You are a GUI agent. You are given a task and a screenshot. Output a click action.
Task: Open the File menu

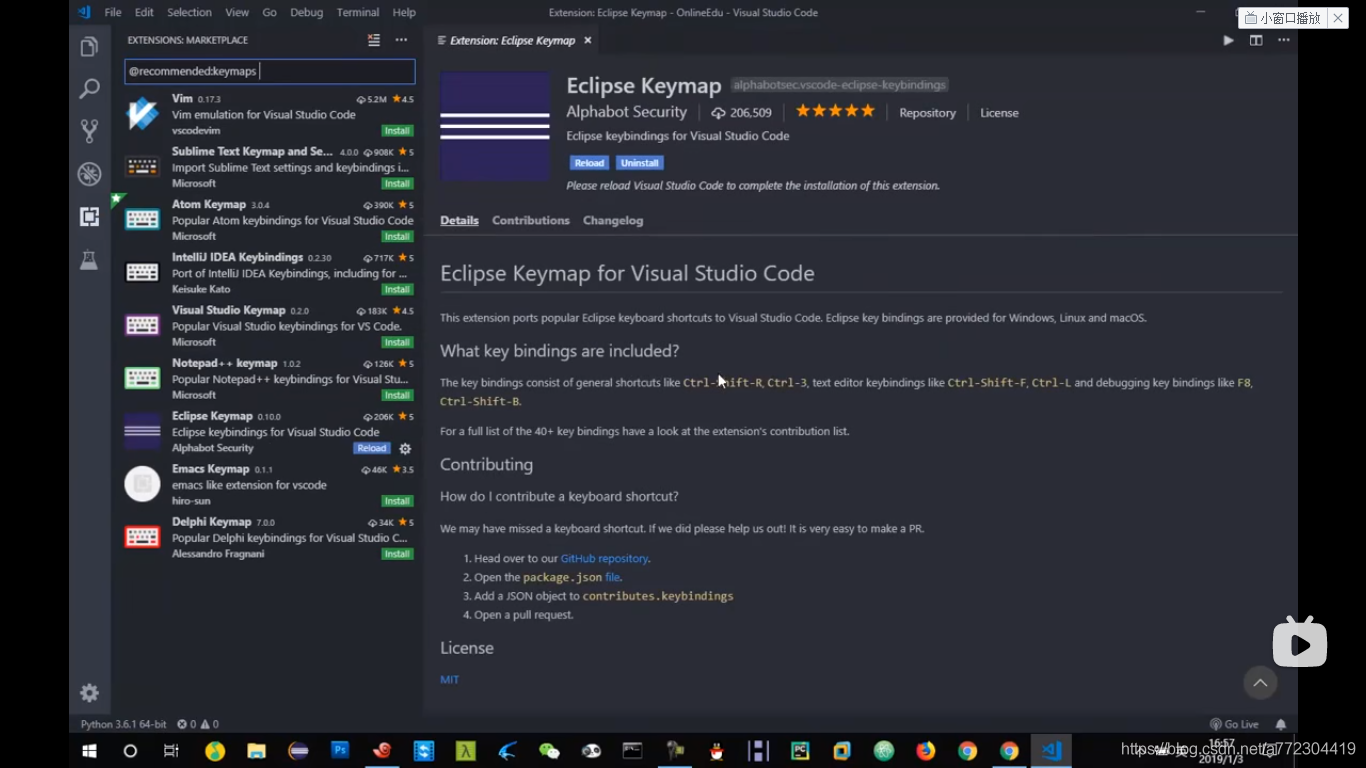(x=113, y=12)
